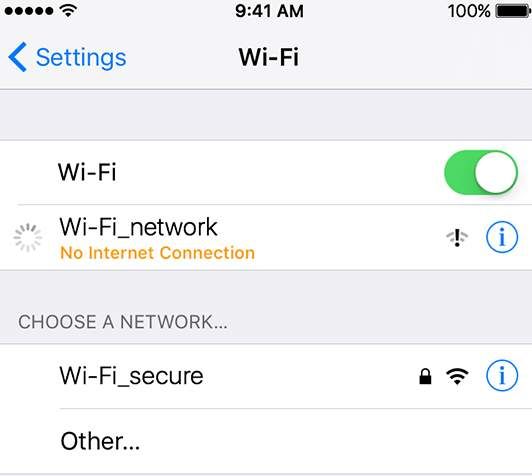Tap Wi-Fi_secure signal strength icon
532x476 pixels.
pos(457,377)
